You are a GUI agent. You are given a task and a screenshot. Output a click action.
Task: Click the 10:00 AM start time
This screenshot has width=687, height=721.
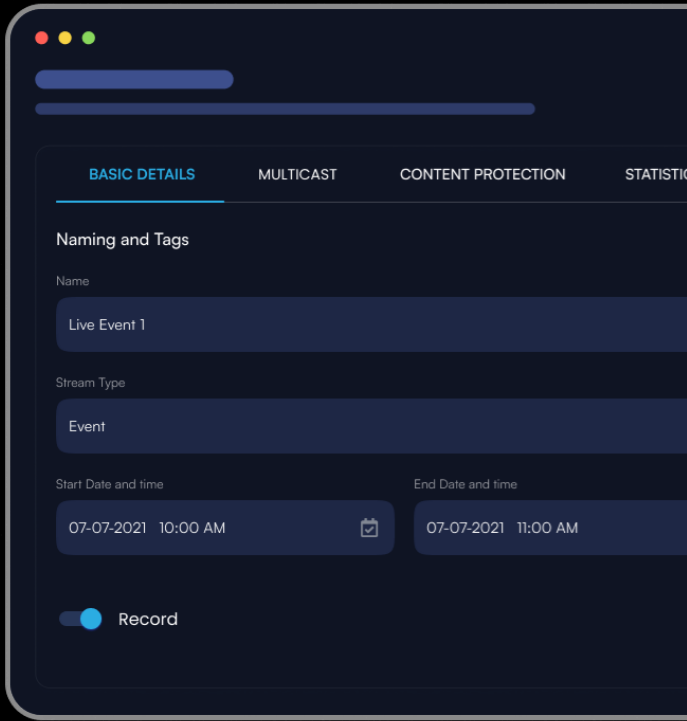192,528
